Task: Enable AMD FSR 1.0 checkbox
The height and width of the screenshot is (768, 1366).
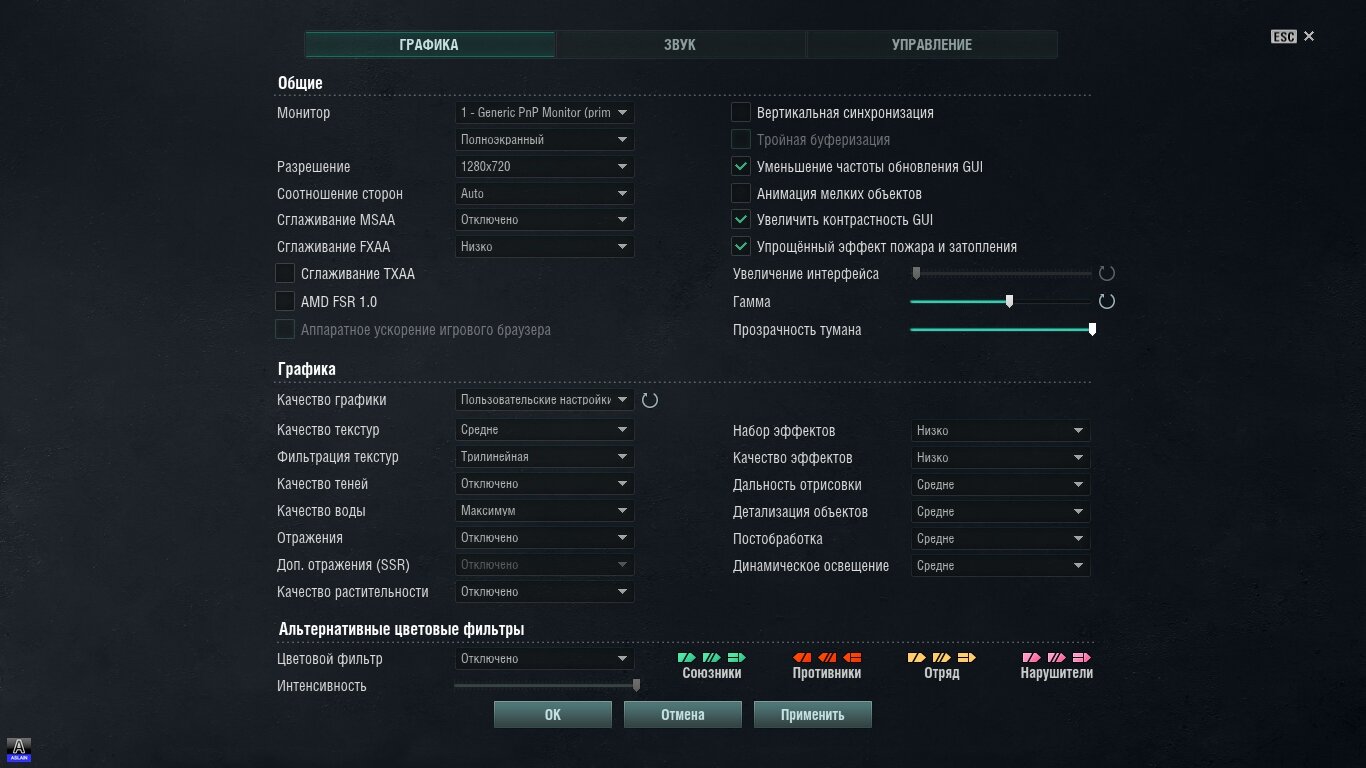Action: tap(285, 301)
